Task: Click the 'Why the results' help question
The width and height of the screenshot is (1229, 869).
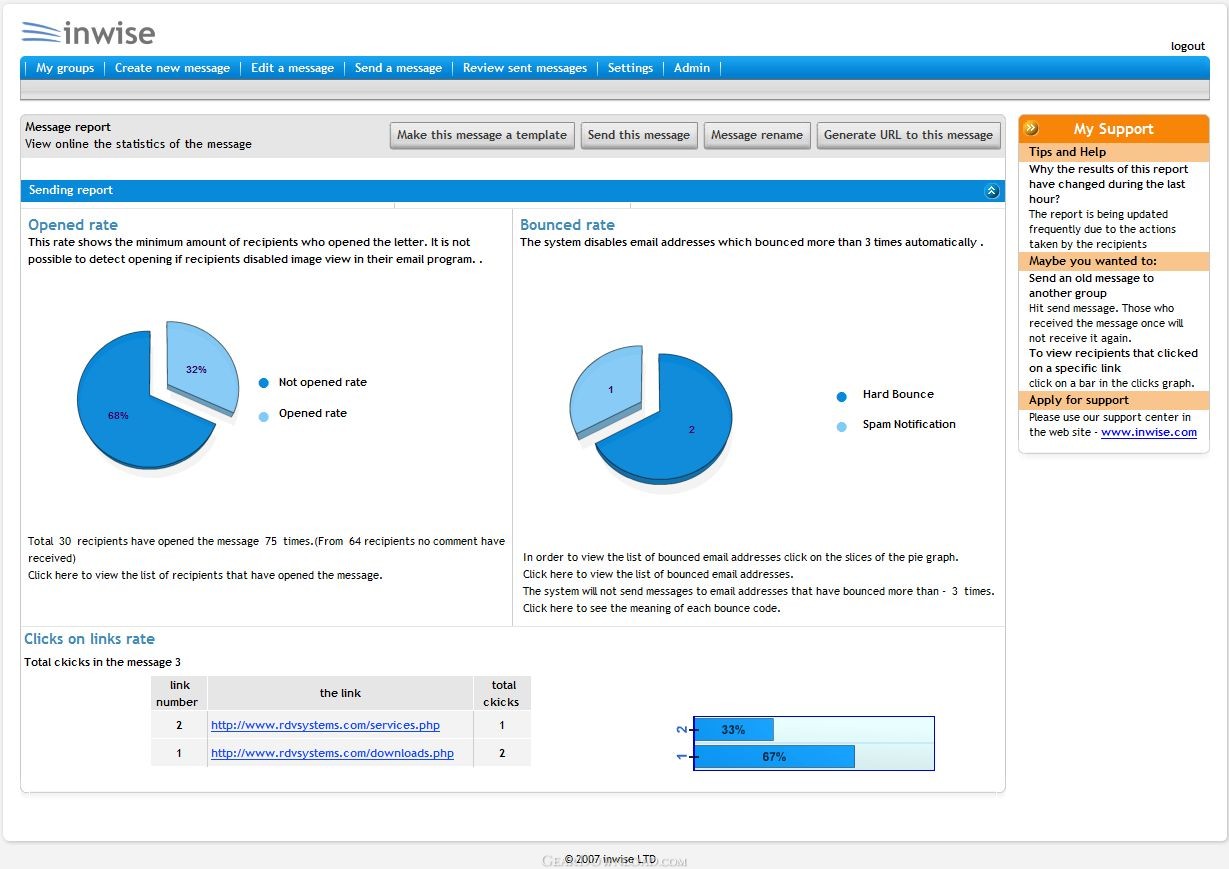Action: click(1109, 184)
